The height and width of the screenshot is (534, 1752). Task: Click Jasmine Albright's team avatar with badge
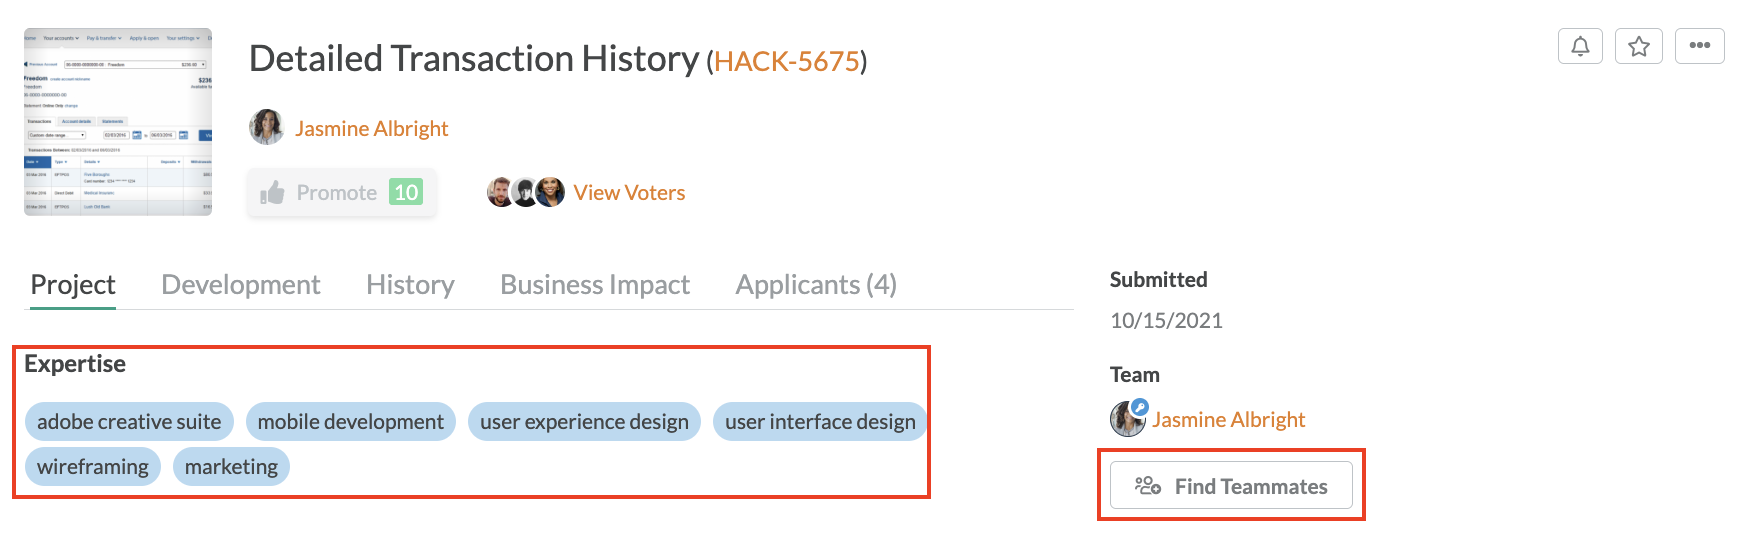(1128, 418)
